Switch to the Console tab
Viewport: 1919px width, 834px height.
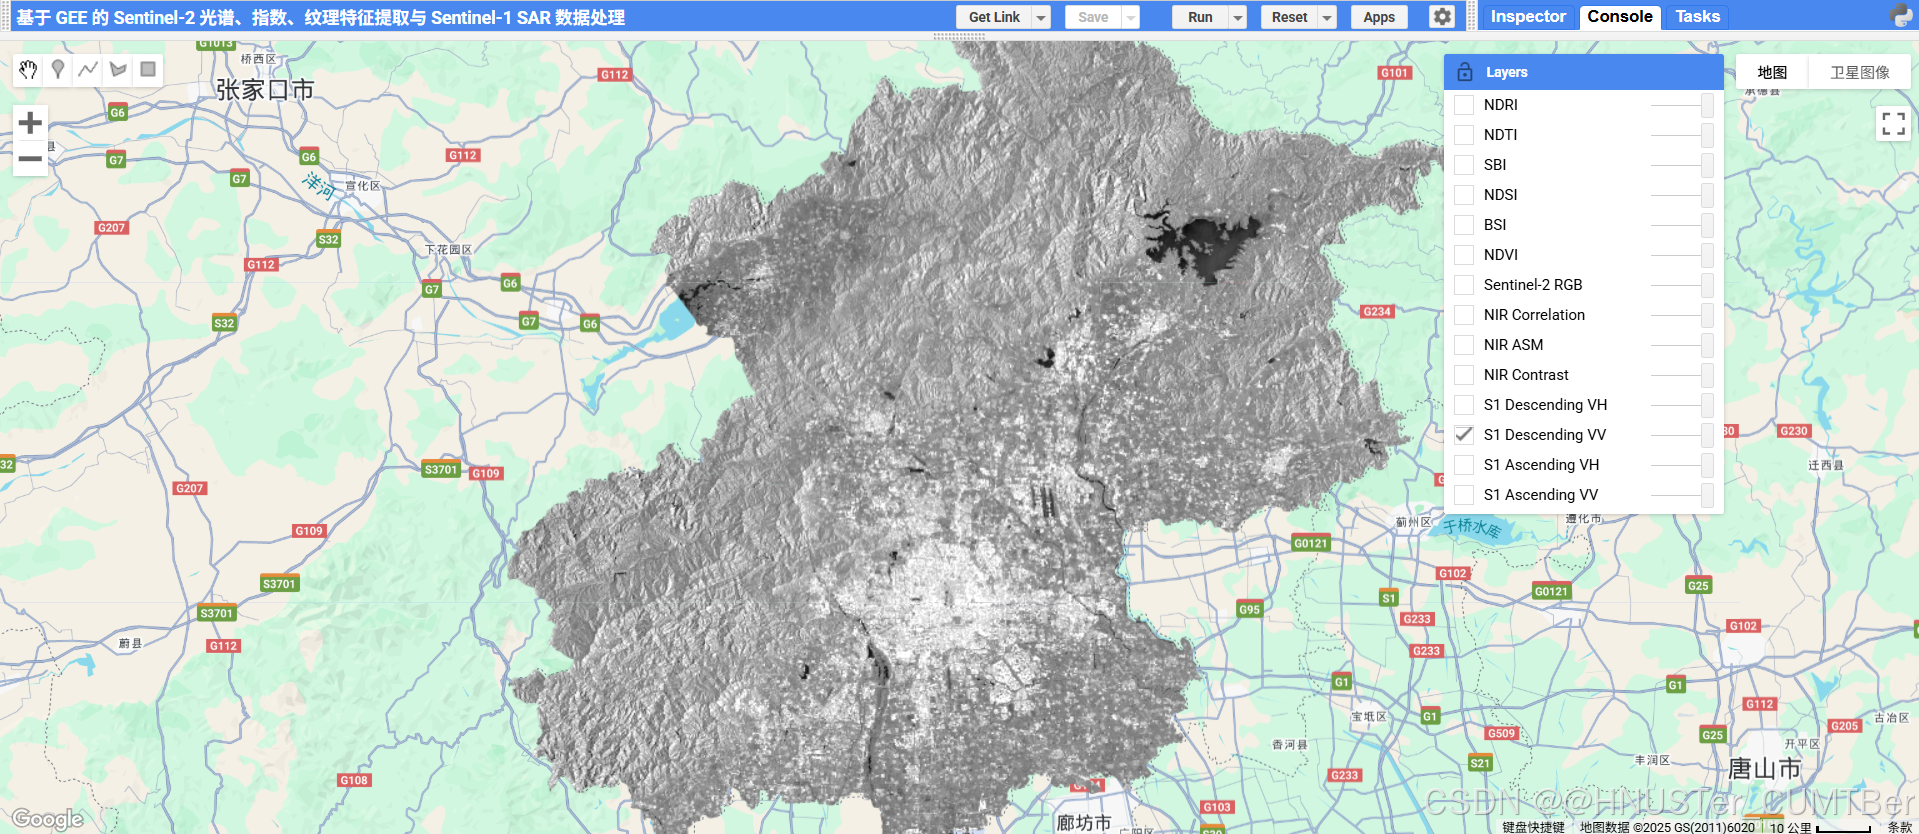tap(1620, 16)
